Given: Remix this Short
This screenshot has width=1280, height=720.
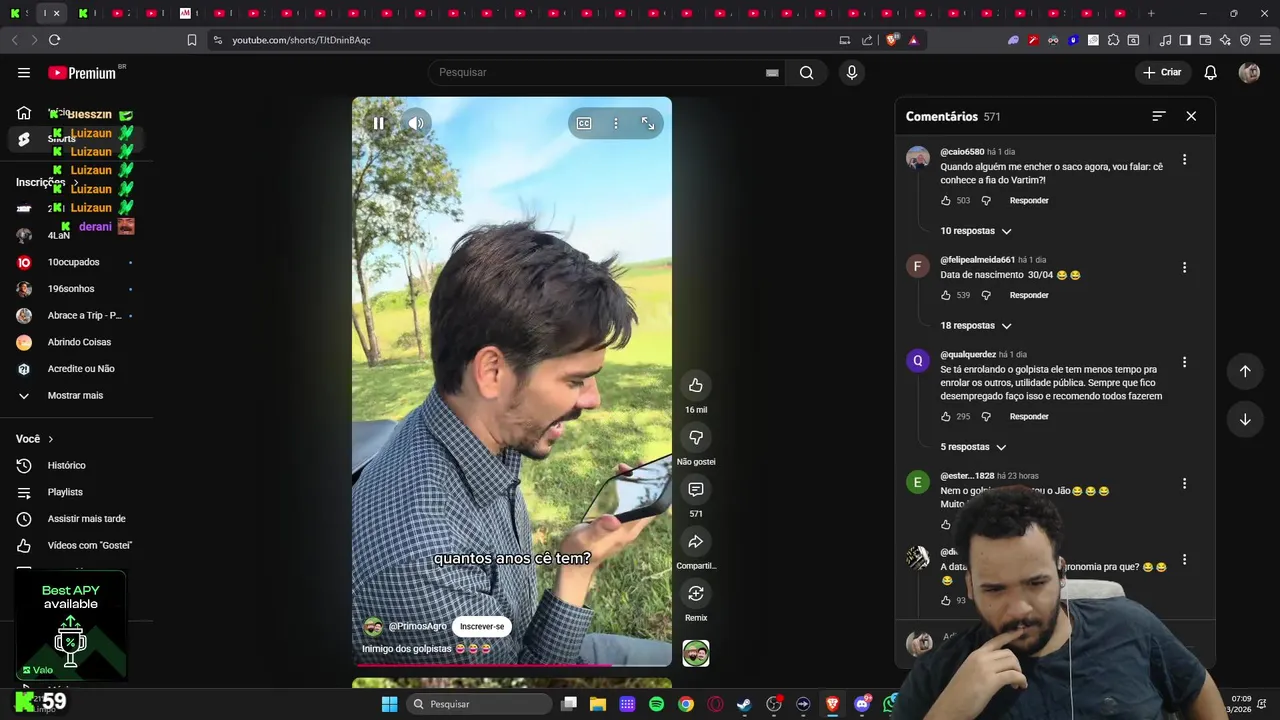Looking at the screenshot, I should 696,593.
